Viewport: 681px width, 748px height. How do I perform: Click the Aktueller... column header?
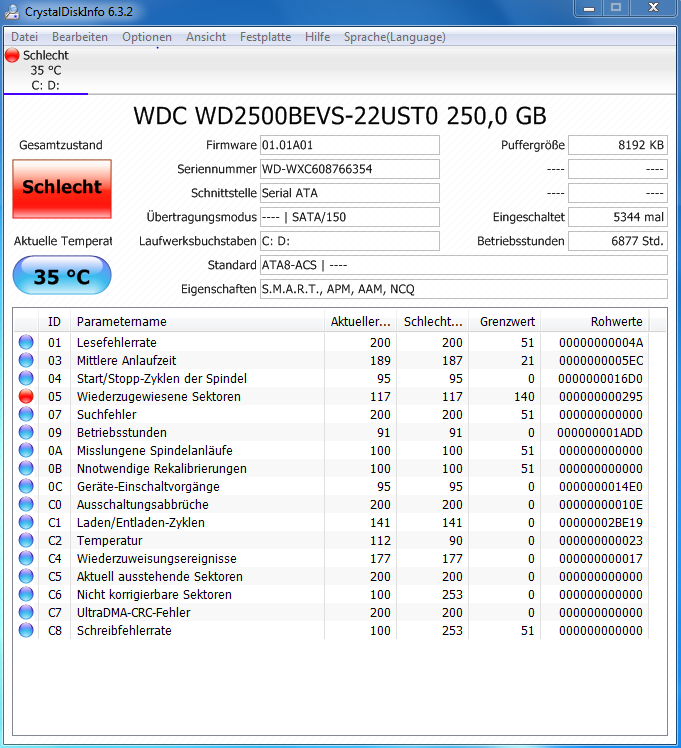point(360,322)
